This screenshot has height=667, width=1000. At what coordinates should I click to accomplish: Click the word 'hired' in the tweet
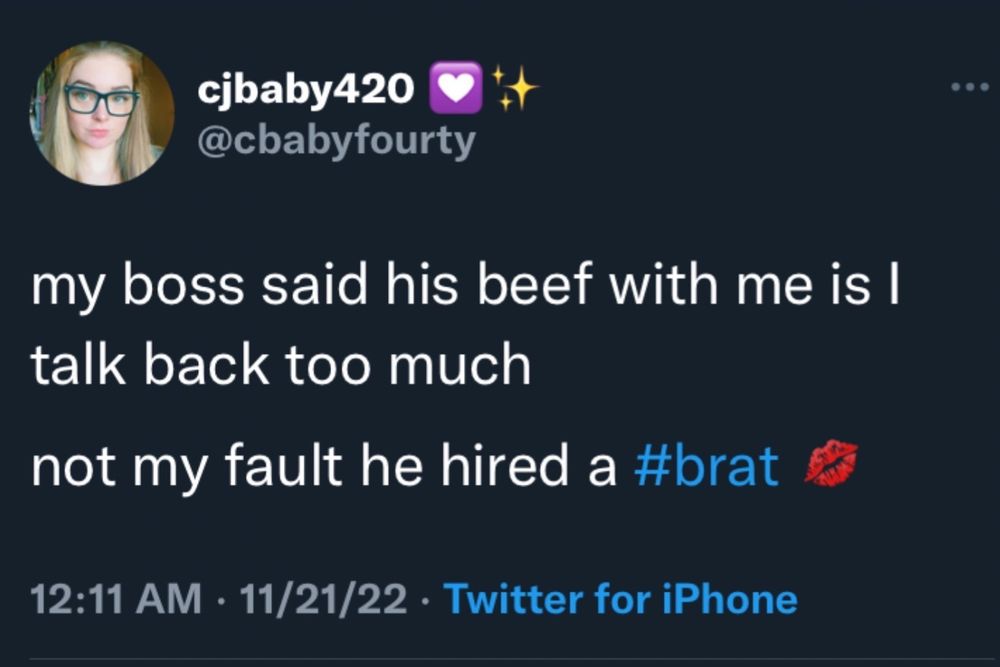point(504,464)
